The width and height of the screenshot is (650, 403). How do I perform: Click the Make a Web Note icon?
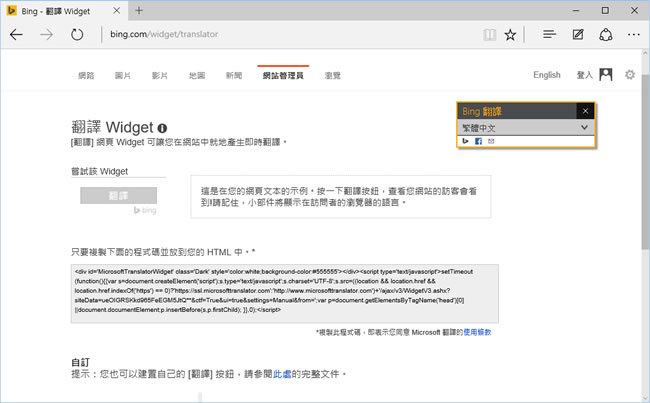click(x=577, y=34)
